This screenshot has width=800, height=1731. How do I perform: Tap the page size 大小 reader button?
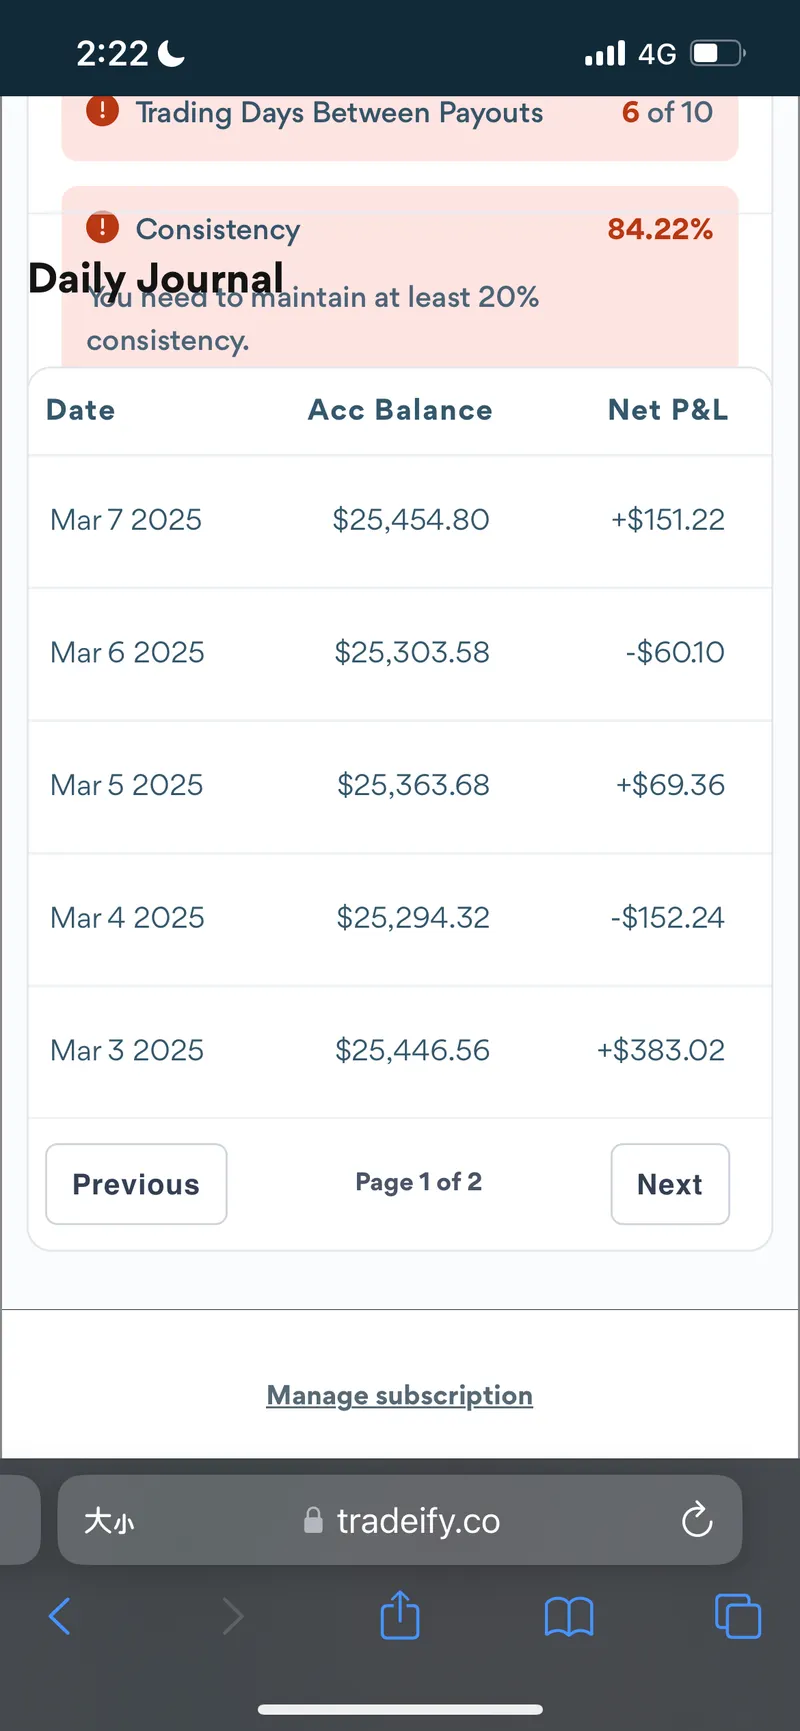point(109,1521)
